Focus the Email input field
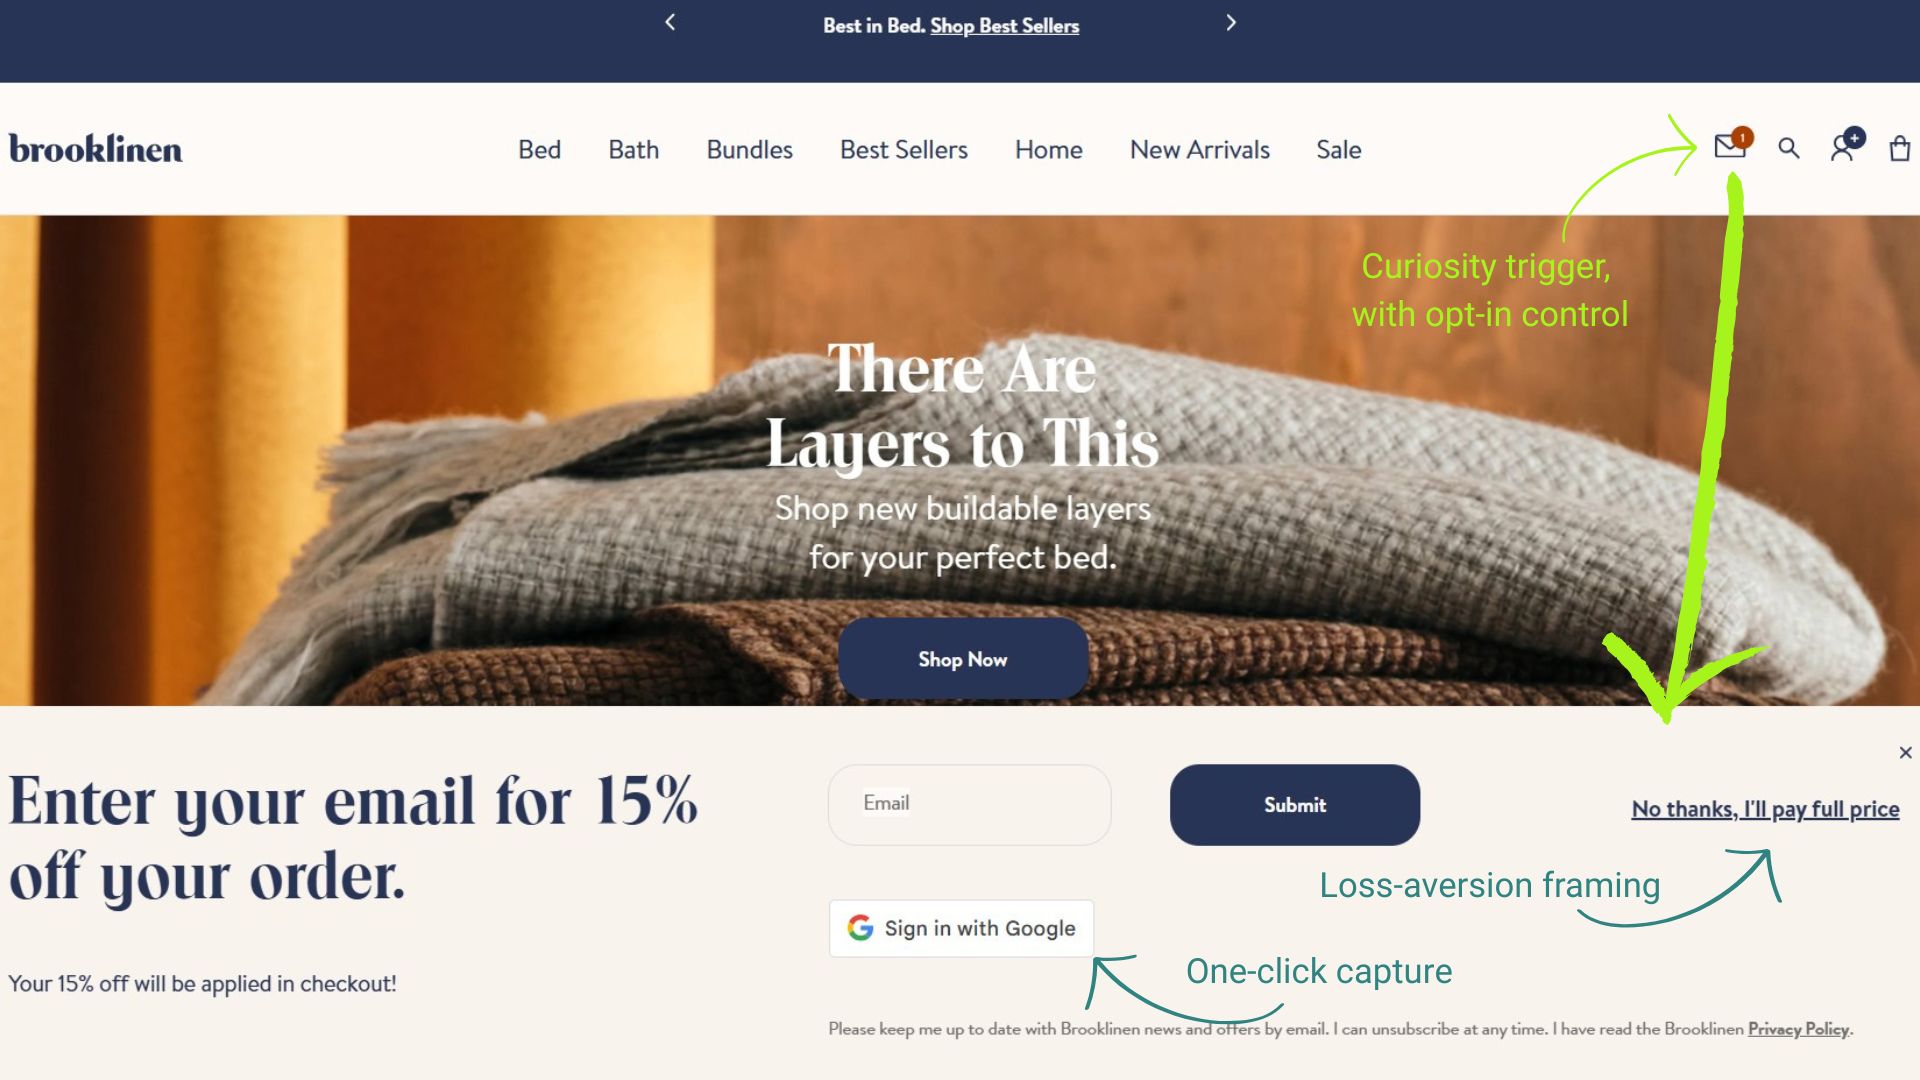The height and width of the screenshot is (1080, 1920). (970, 805)
